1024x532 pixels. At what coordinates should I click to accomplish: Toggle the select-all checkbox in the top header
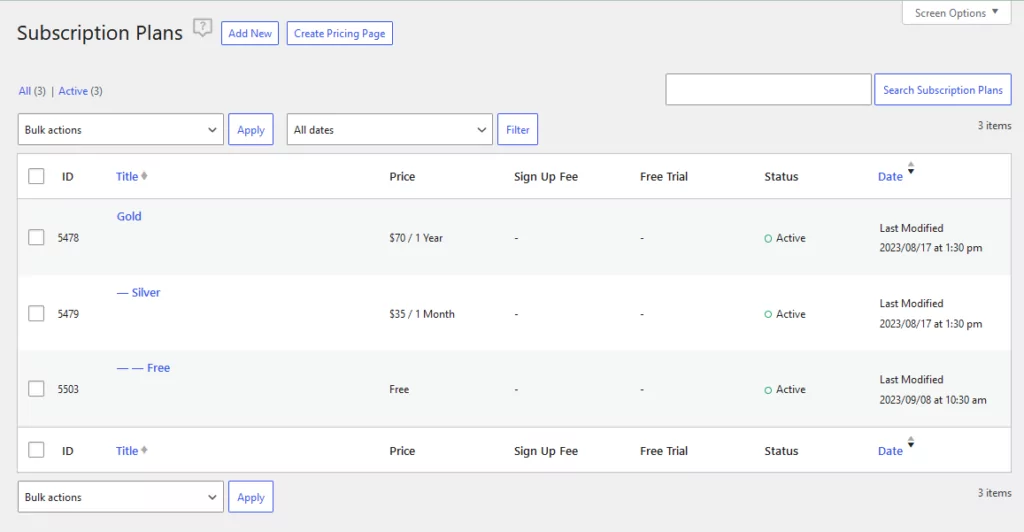tap(36, 176)
